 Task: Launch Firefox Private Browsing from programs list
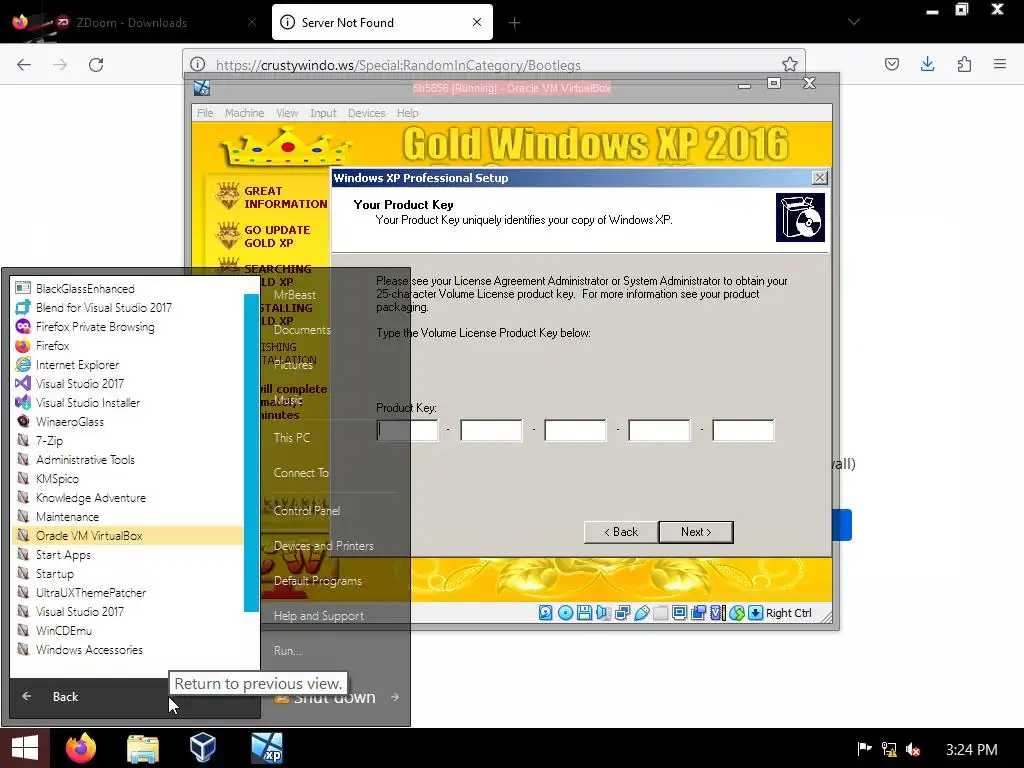128,327
